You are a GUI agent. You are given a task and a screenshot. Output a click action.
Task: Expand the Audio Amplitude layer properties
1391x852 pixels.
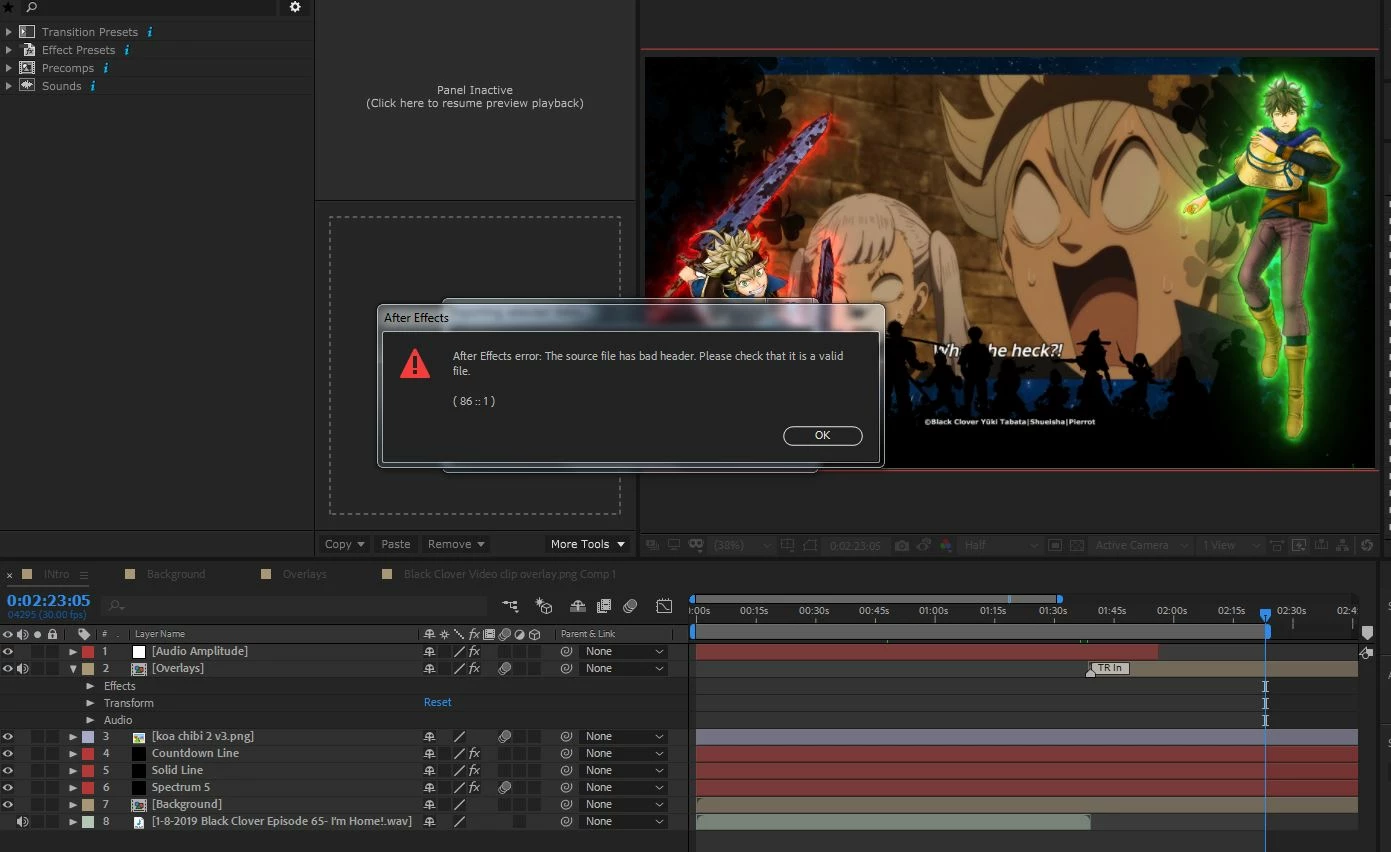(73, 651)
